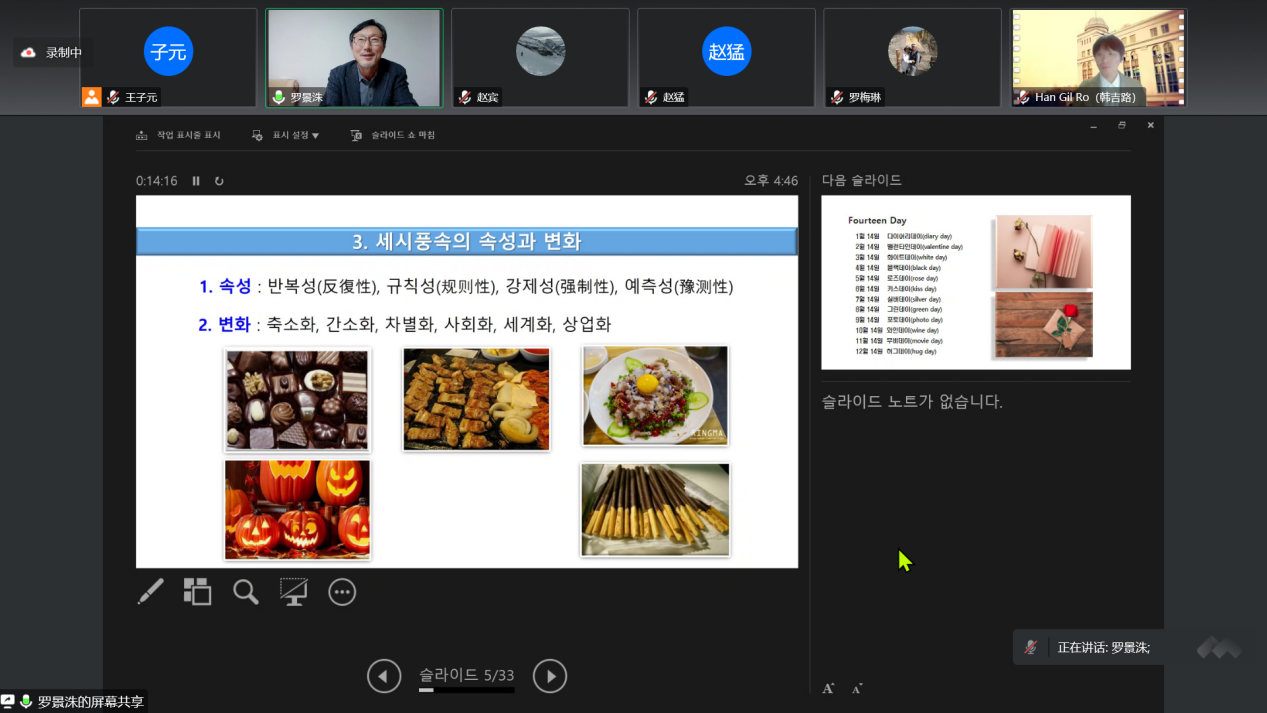This screenshot has height=713, width=1267.
Task: Click the slide progress bar under 슬라이드 5/33
Action: tap(466, 690)
